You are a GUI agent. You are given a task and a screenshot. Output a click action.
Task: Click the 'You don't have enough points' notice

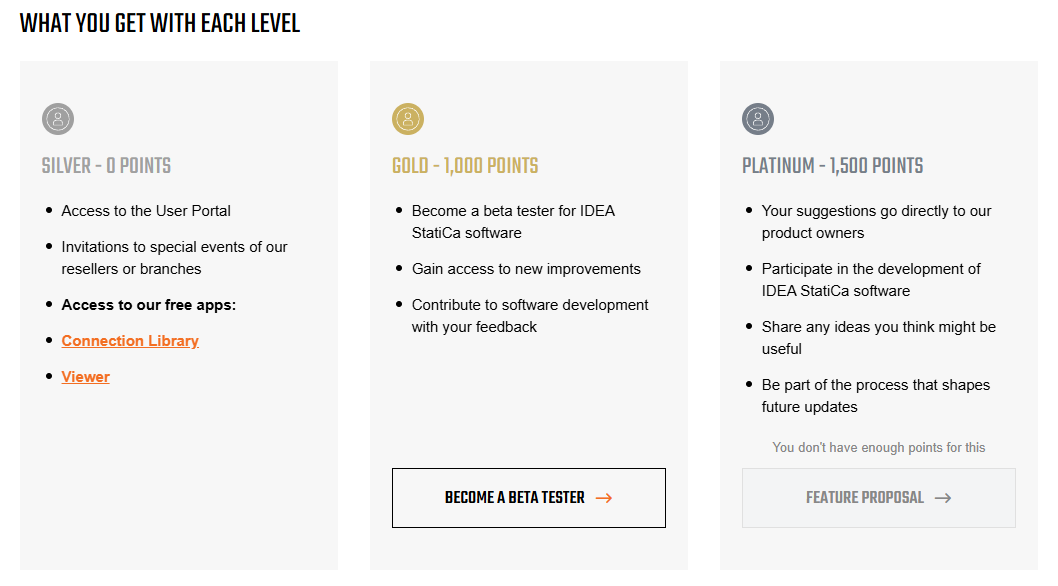pyautogui.click(x=879, y=447)
